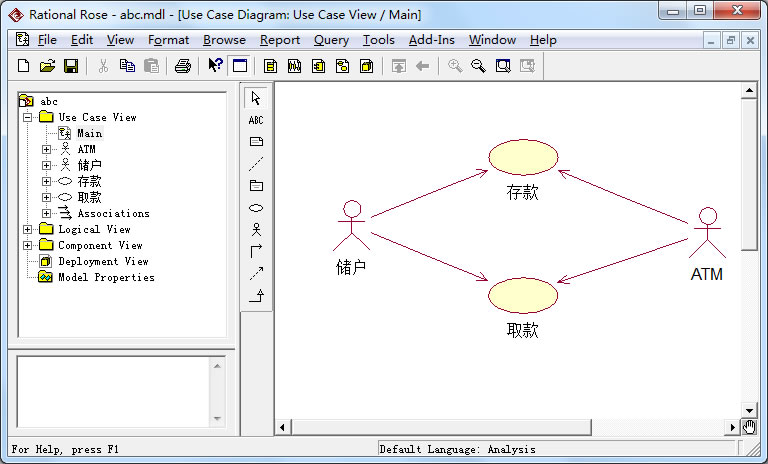Viewport: 768px width, 464px height.
Task: Select the abc root model node
Action: (49, 101)
